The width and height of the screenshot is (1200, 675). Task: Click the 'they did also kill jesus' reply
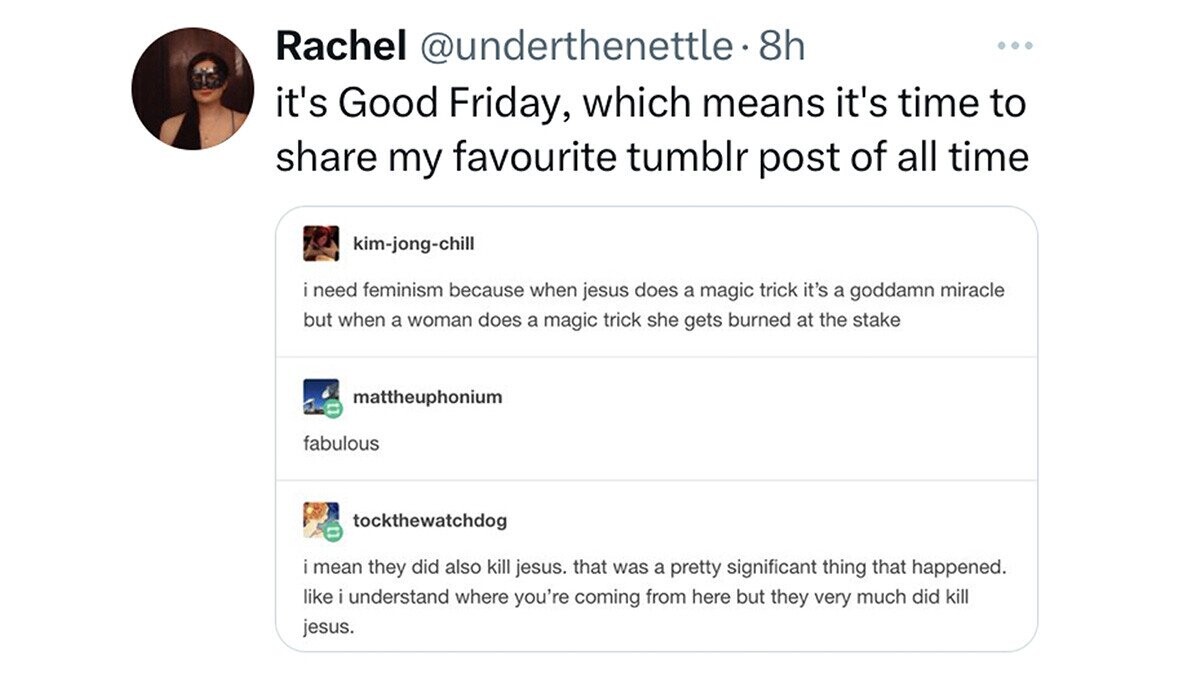pos(653,567)
